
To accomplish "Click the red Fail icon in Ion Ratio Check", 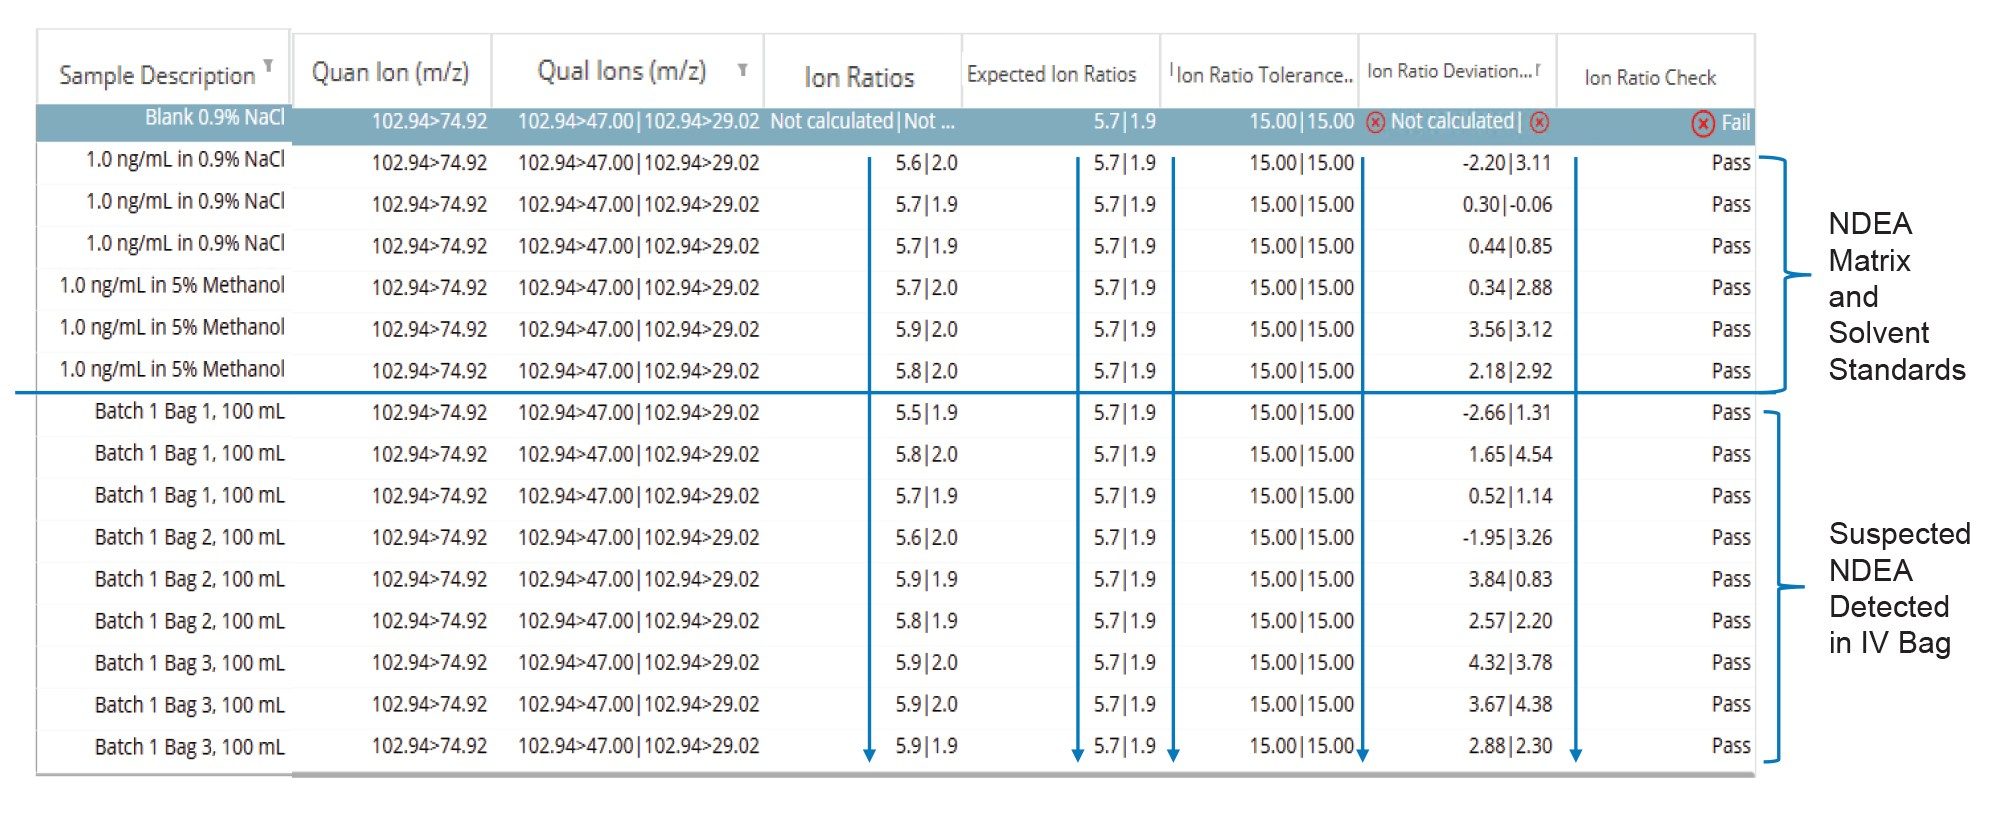I will [x=1703, y=123].
